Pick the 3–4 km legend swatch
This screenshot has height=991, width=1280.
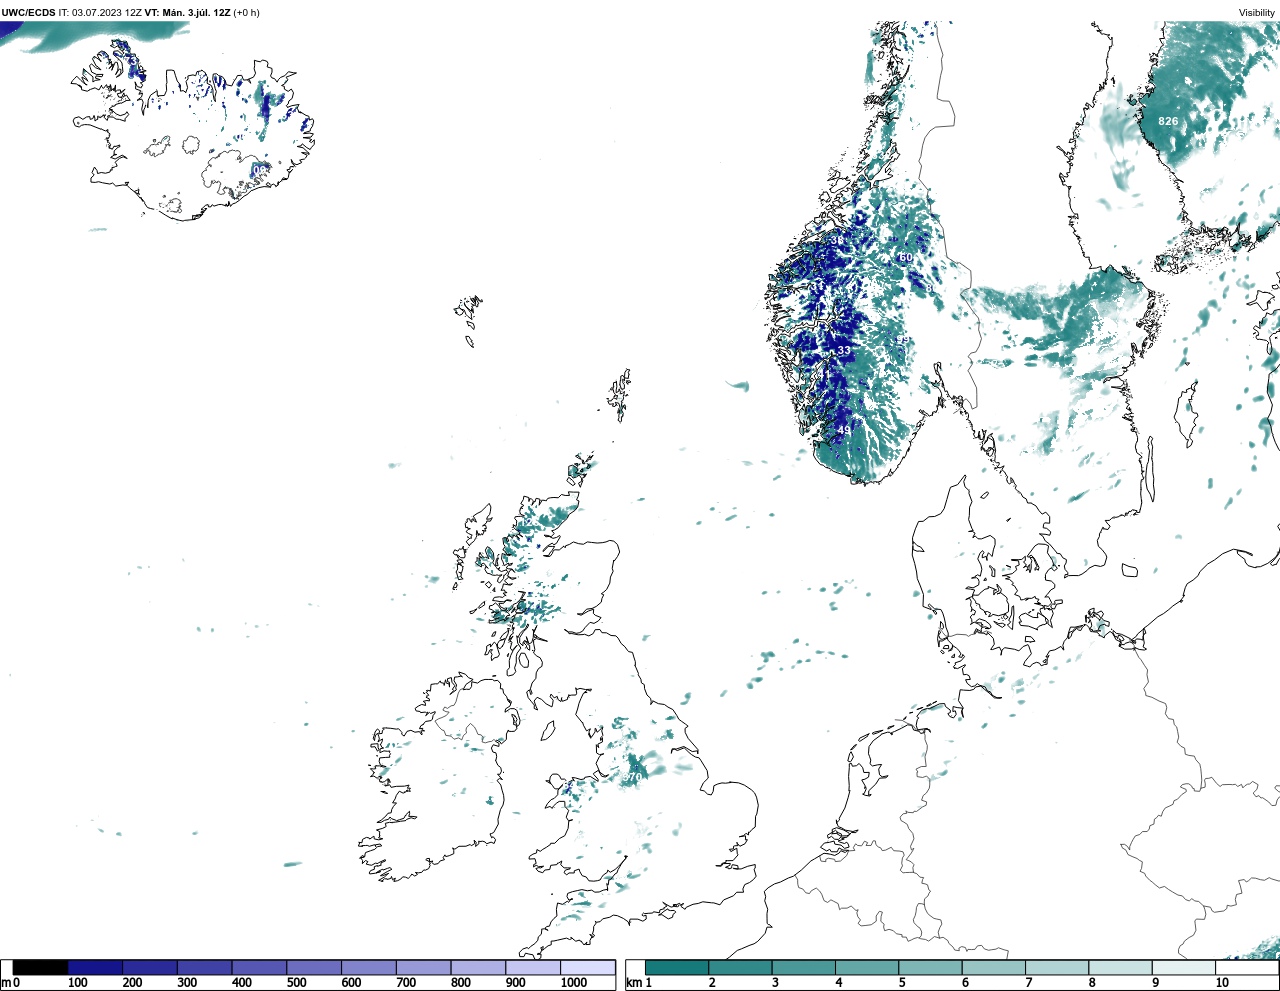803,967
